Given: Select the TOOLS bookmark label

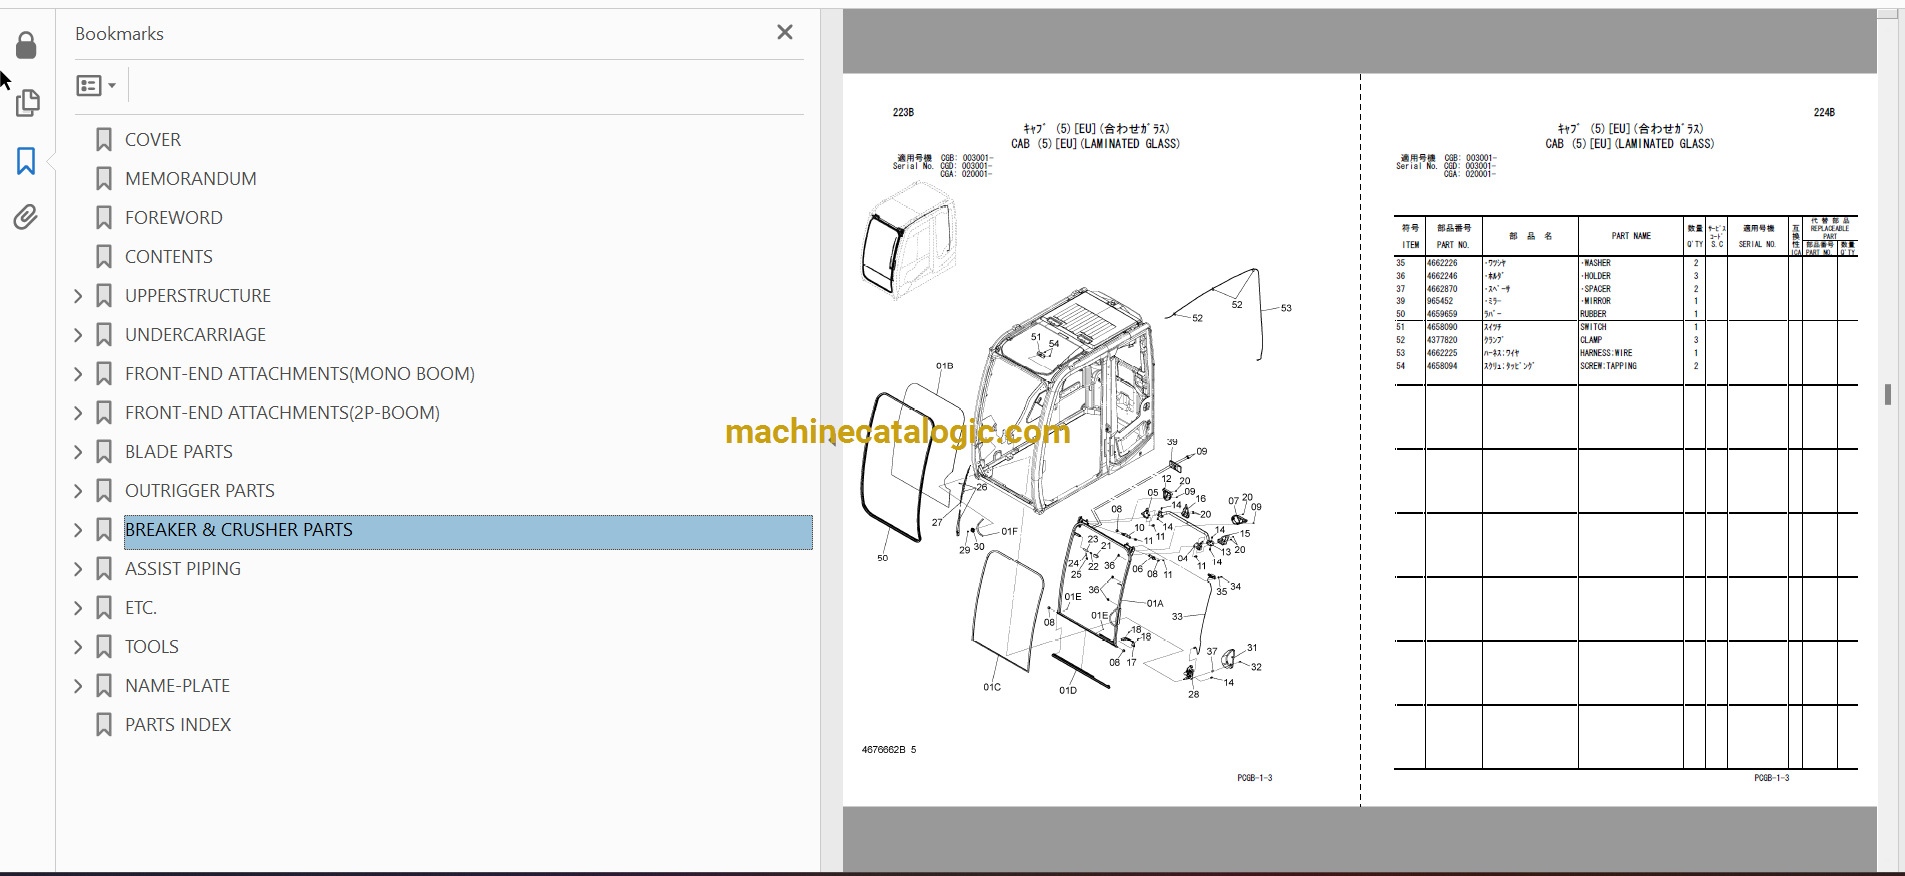Looking at the screenshot, I should point(152,647).
